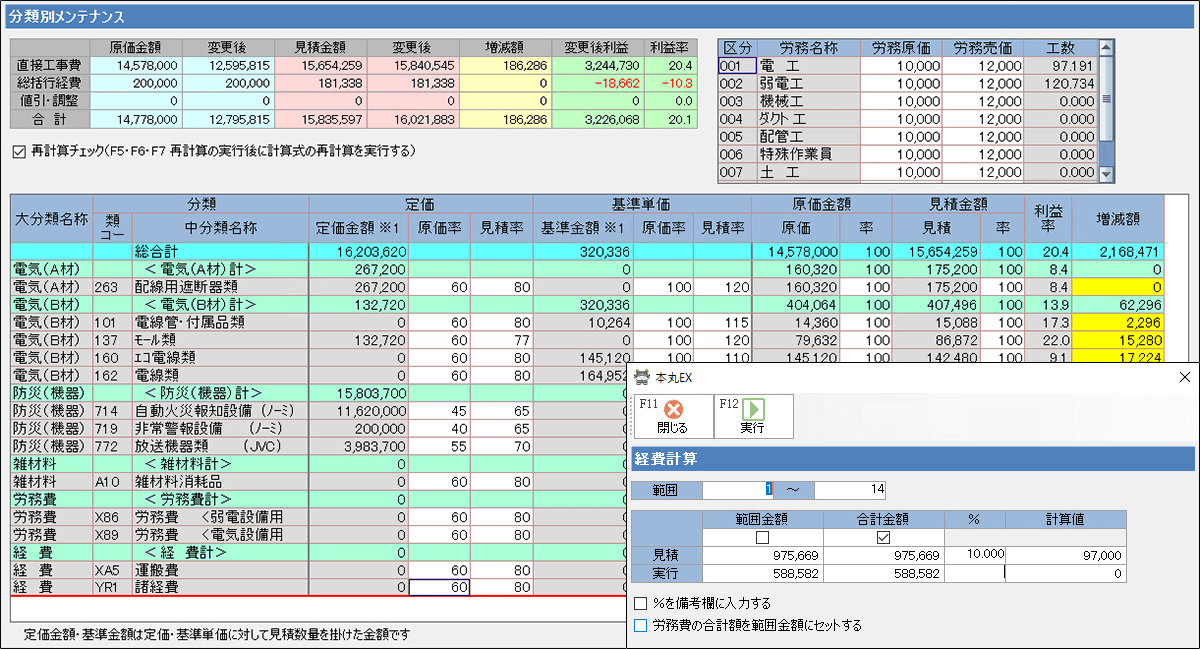Click the 工数 value 97.191
This screenshot has width=1200, height=649.
coord(1062,65)
